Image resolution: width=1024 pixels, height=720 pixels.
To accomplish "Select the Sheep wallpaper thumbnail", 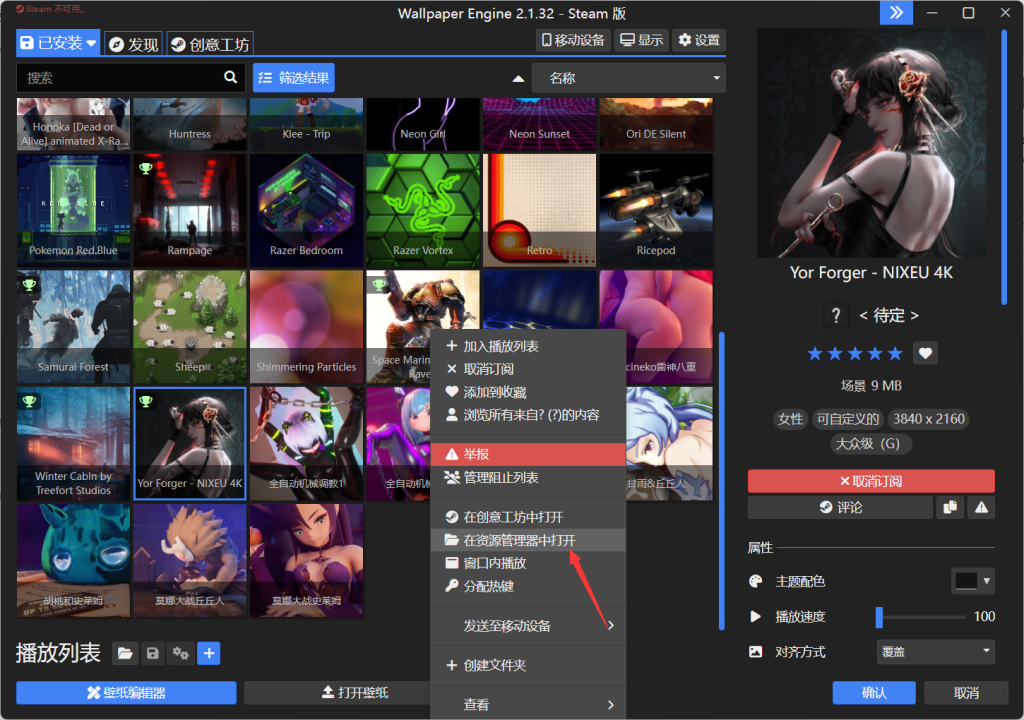I will pos(189,327).
